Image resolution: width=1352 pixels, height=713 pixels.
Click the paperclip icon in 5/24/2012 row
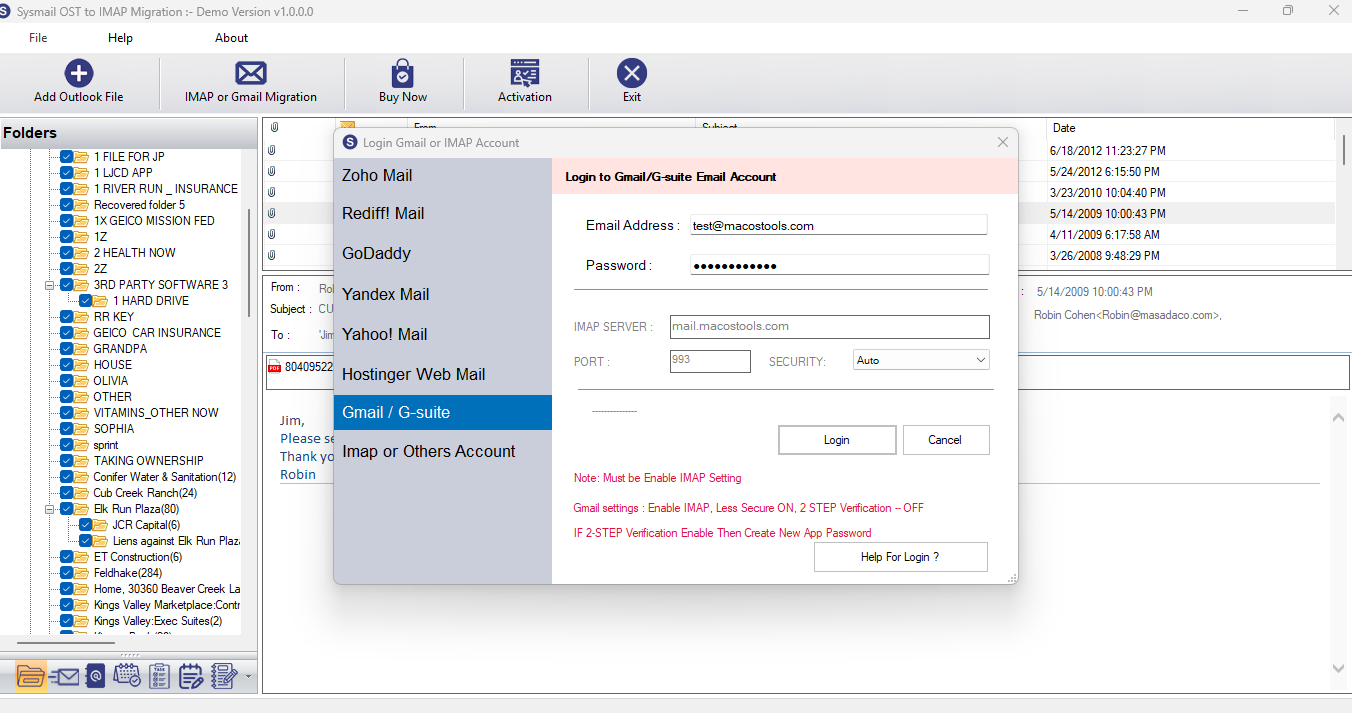[x=272, y=172]
